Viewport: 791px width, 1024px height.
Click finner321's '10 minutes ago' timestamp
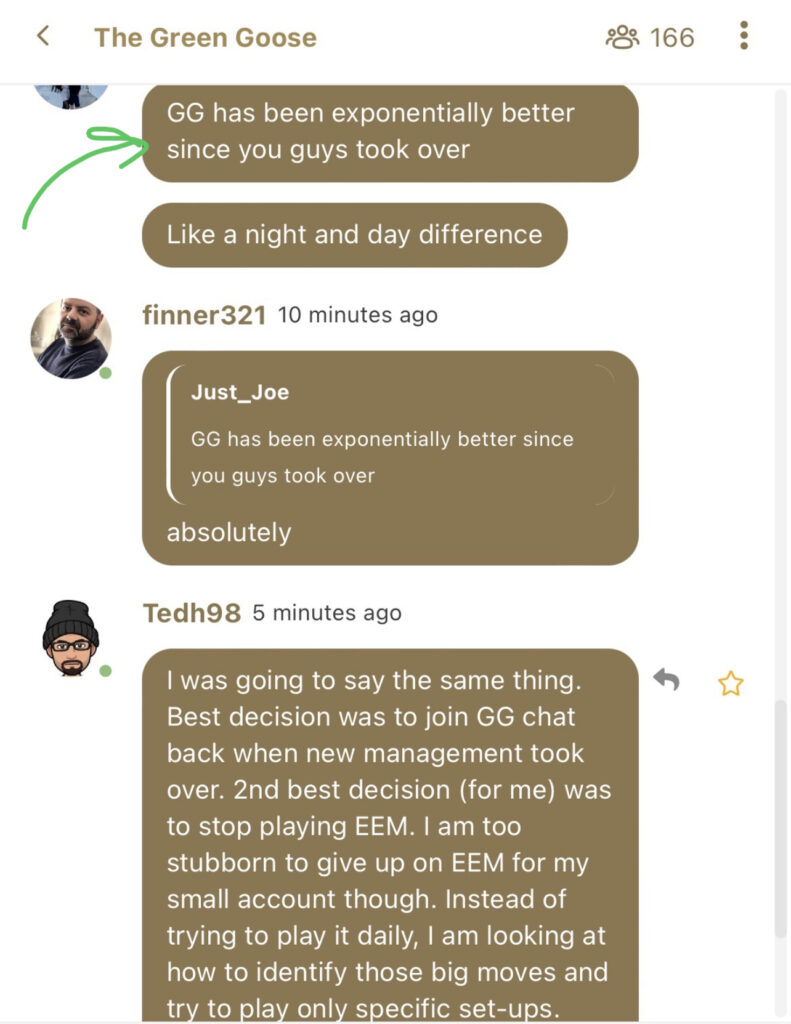coord(357,315)
